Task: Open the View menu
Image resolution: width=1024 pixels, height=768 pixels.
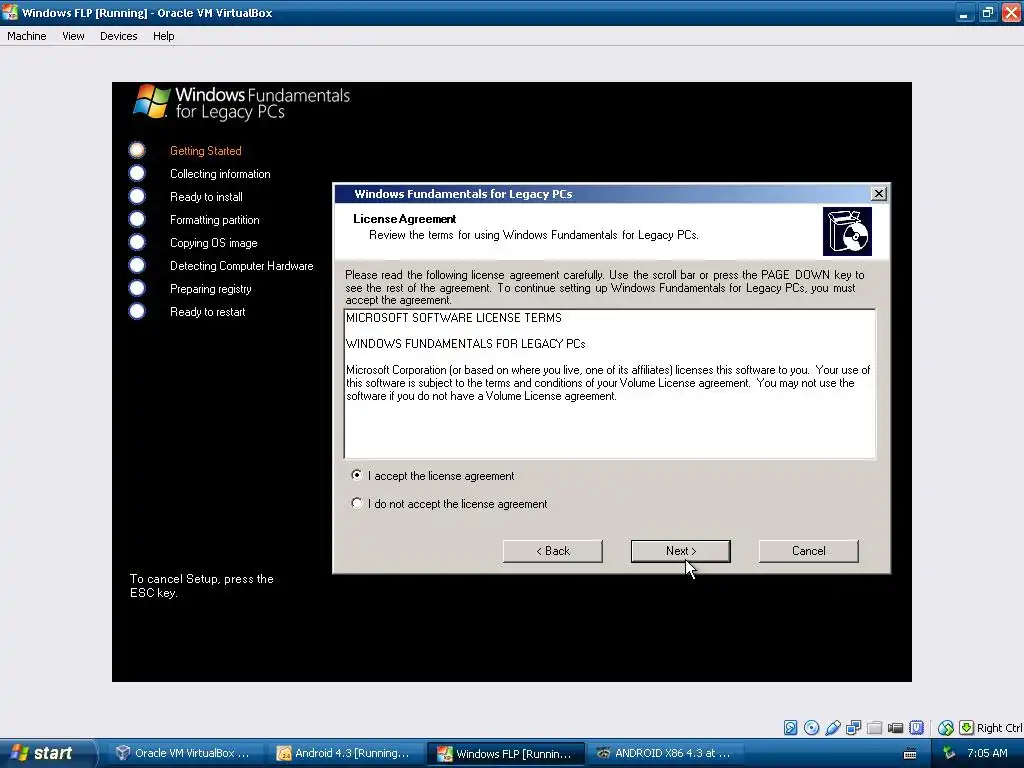Action: tap(73, 36)
